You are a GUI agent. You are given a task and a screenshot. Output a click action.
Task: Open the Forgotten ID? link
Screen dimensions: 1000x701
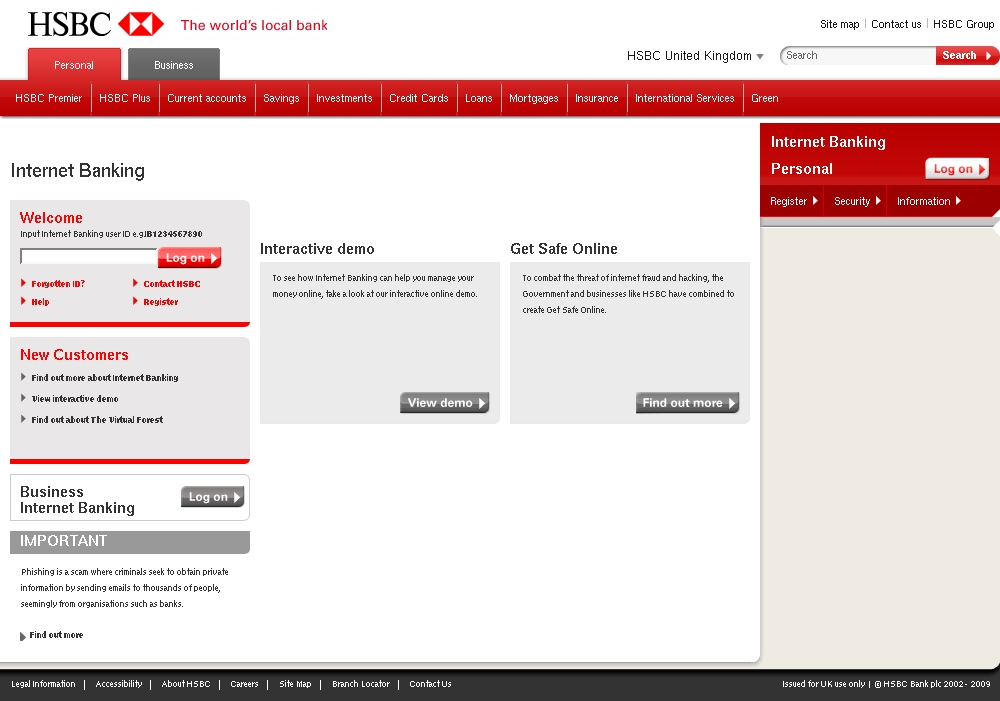coord(58,284)
